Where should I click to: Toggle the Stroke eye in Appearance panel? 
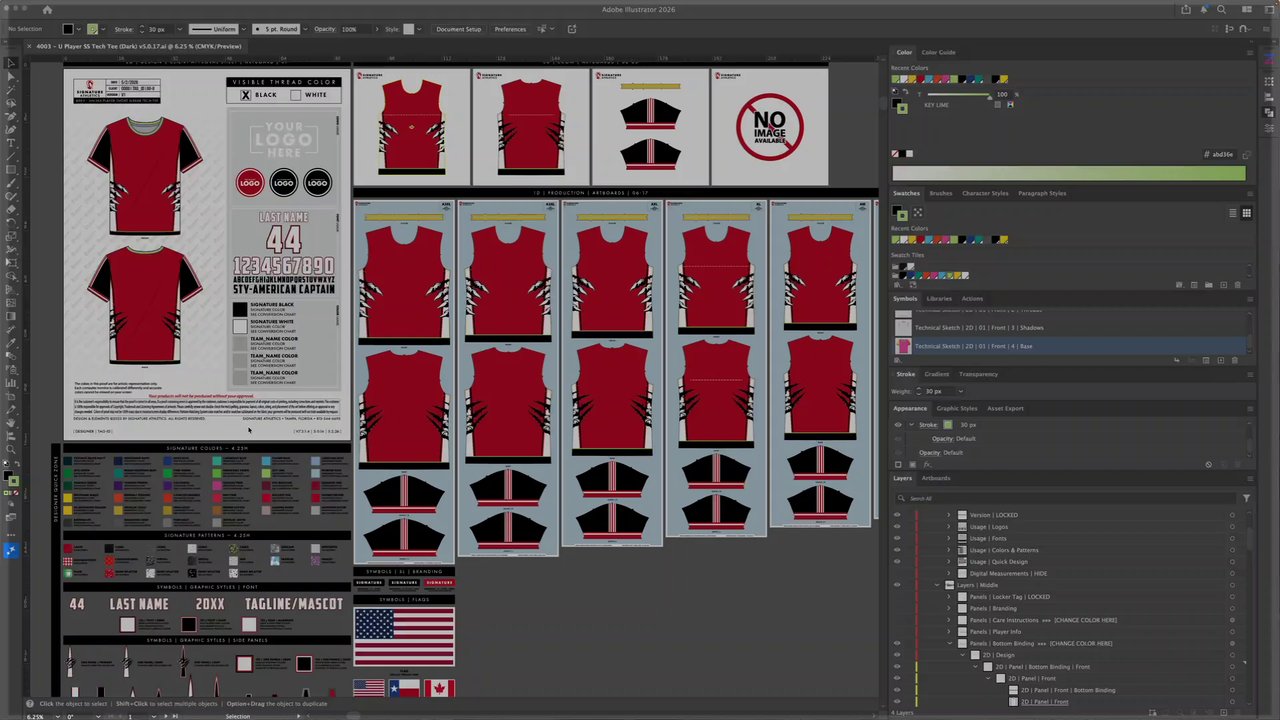(x=898, y=425)
